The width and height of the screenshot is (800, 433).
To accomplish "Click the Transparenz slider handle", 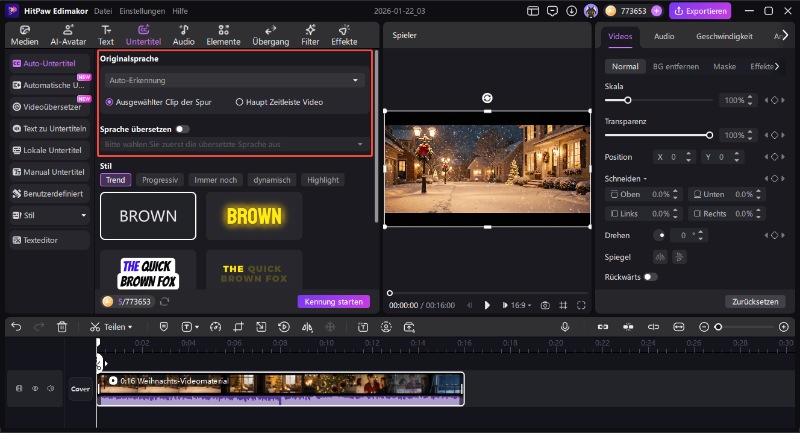I will pyautogui.click(x=709, y=135).
